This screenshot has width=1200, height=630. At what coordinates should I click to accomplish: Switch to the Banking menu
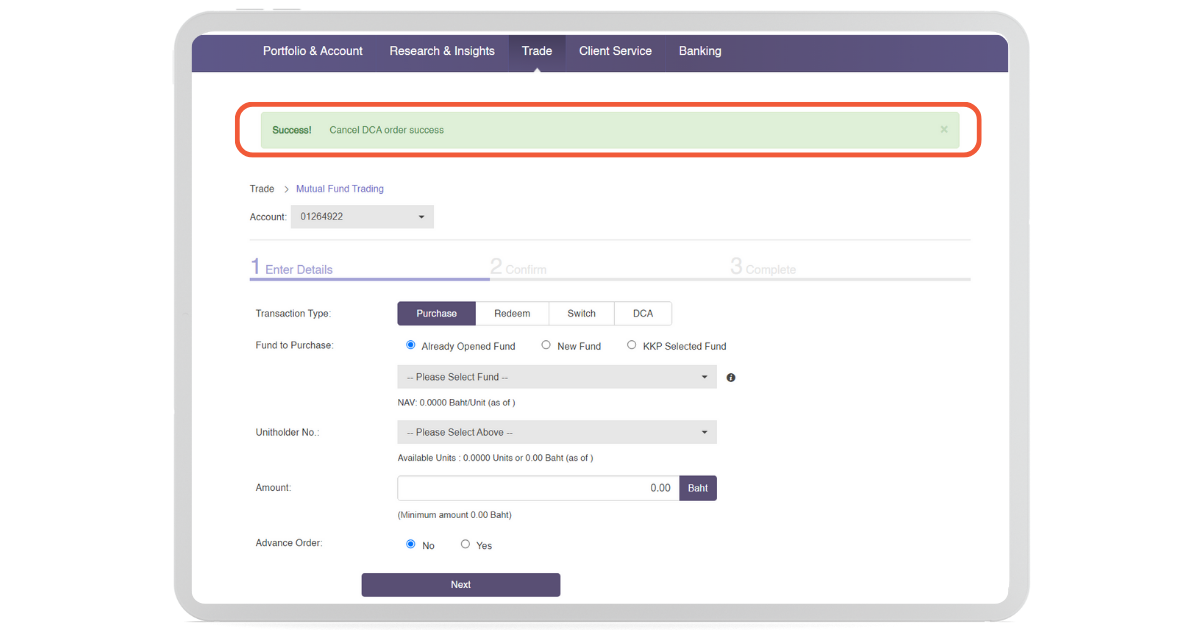699,51
